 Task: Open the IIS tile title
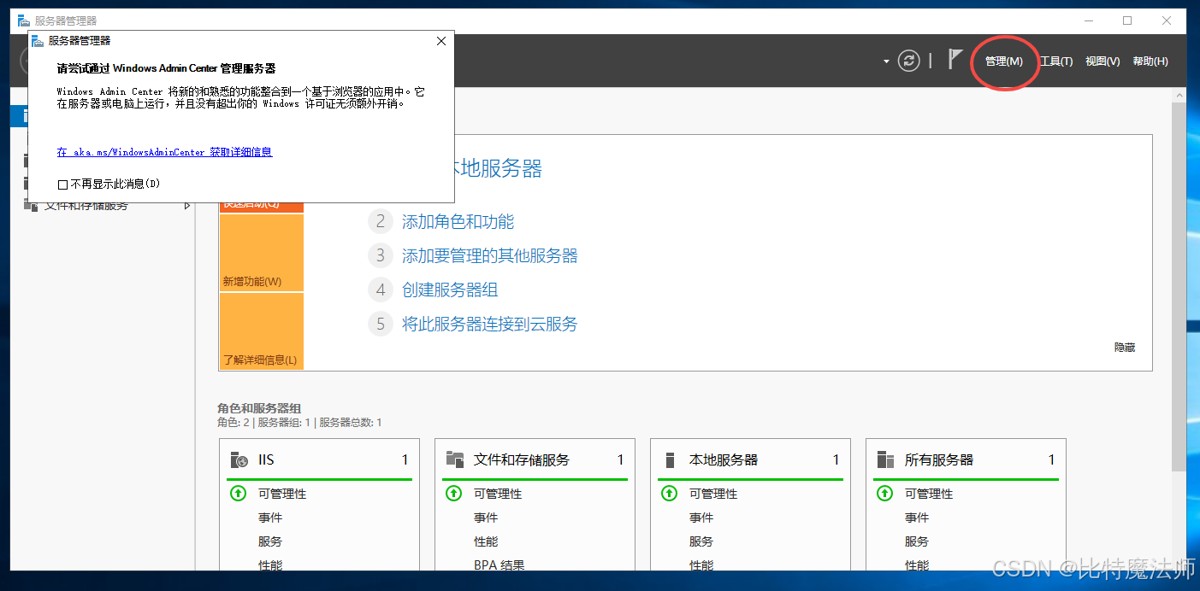(x=266, y=460)
